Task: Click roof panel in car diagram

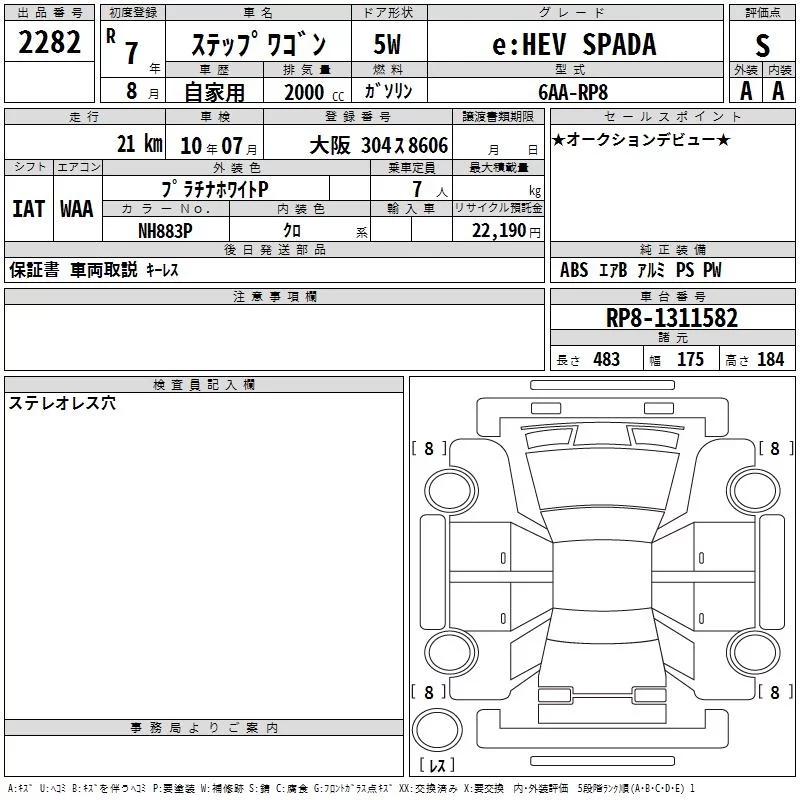Action: click(x=602, y=576)
